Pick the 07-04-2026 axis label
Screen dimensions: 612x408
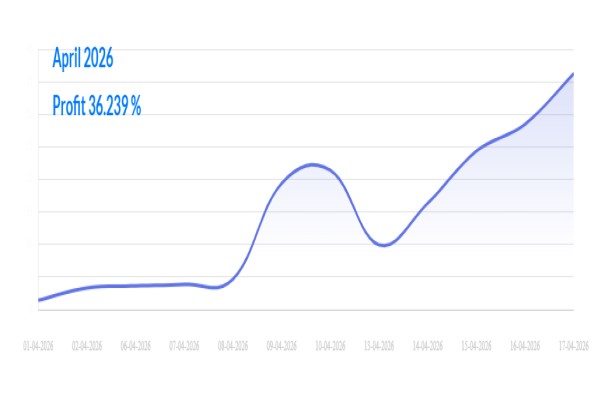click(184, 346)
